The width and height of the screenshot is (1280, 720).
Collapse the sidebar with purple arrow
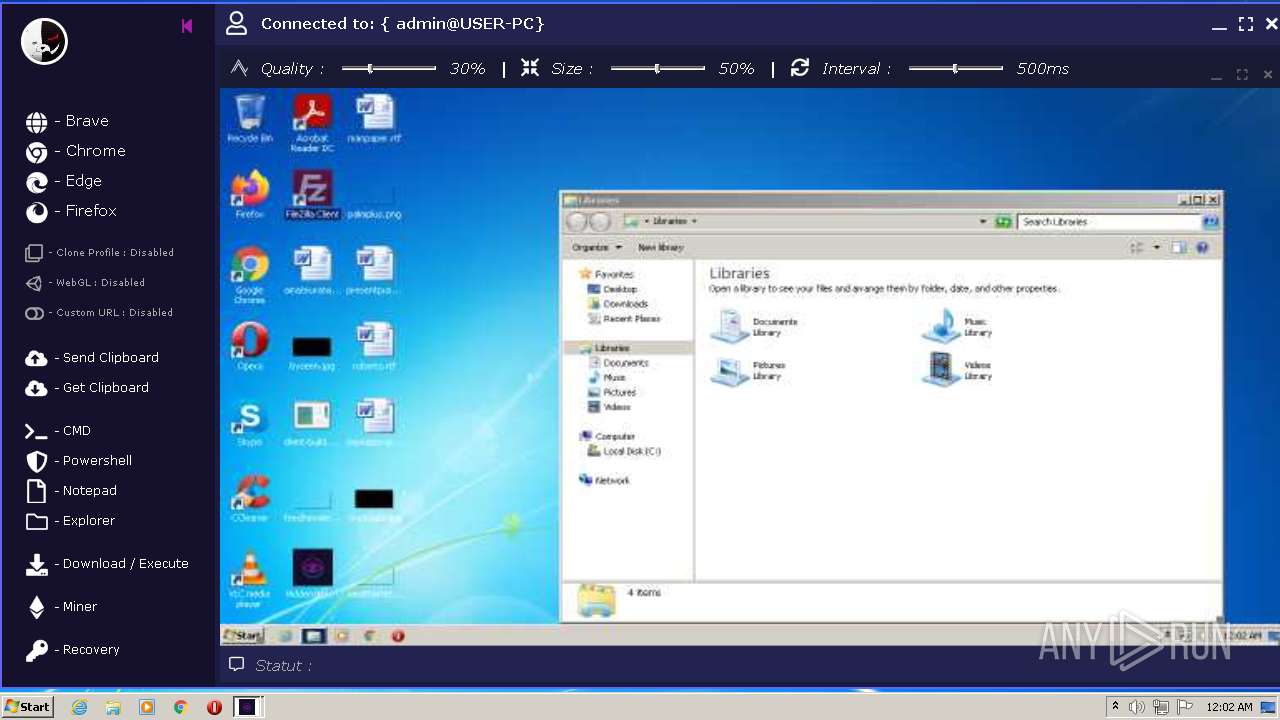pyautogui.click(x=187, y=26)
